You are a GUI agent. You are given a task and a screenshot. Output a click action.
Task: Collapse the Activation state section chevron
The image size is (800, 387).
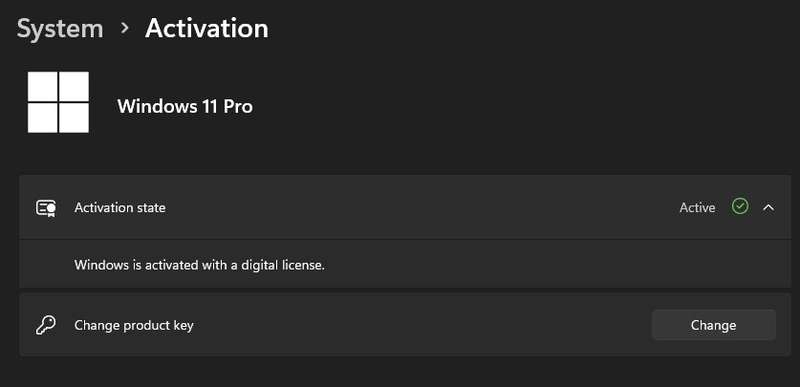click(768, 208)
